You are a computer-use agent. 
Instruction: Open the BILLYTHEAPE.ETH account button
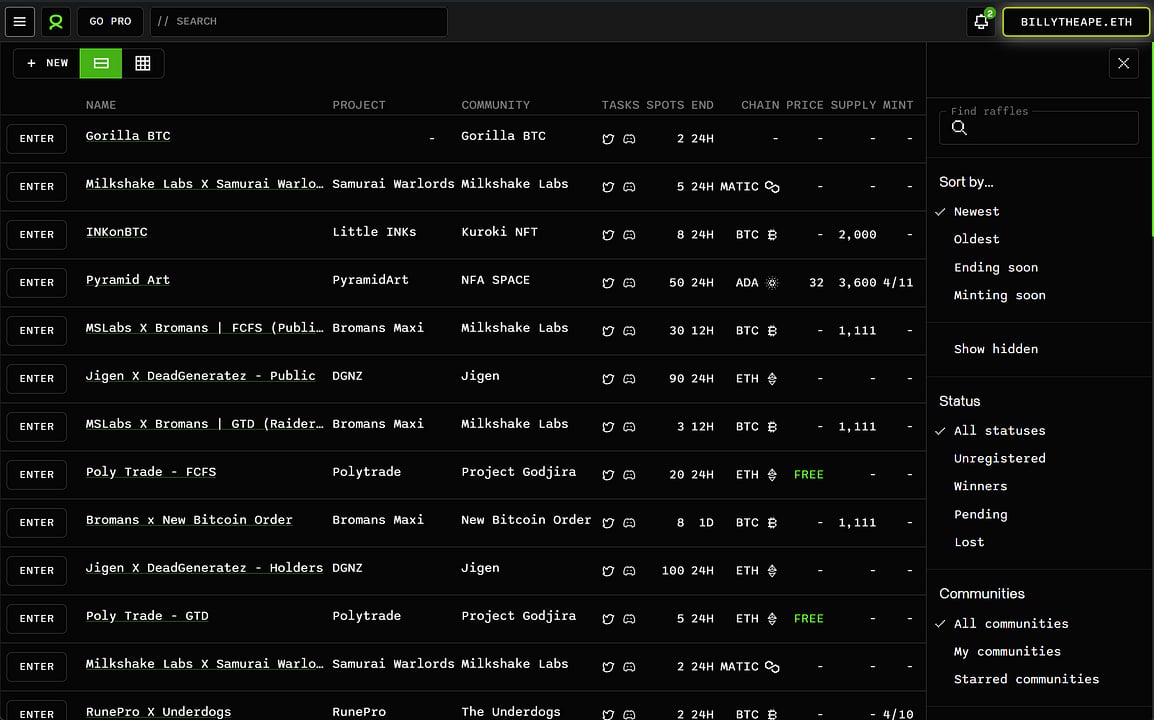pos(1075,21)
